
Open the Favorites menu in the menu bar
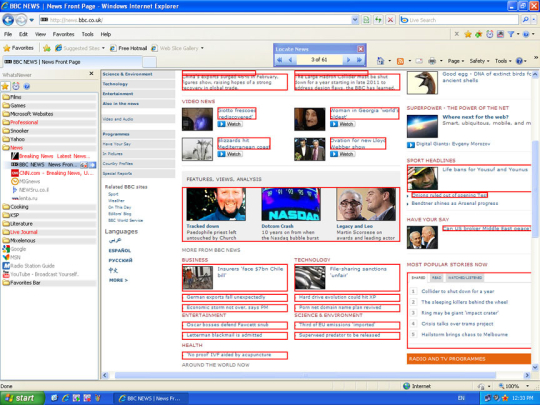click(x=63, y=34)
